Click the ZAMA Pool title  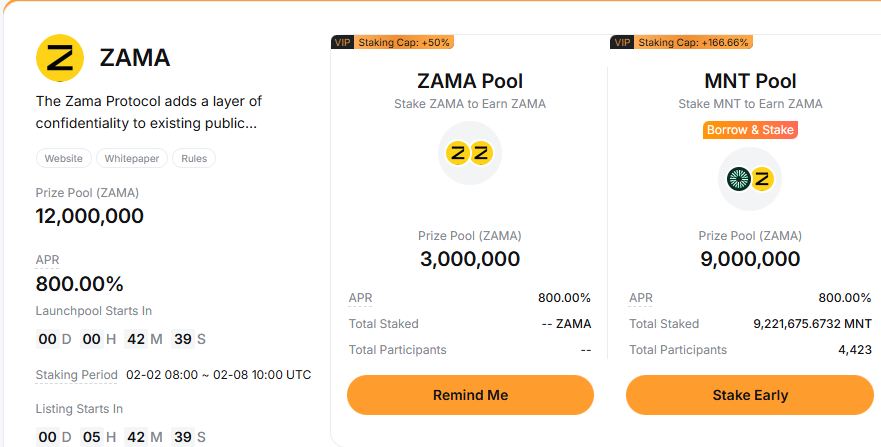pos(470,81)
